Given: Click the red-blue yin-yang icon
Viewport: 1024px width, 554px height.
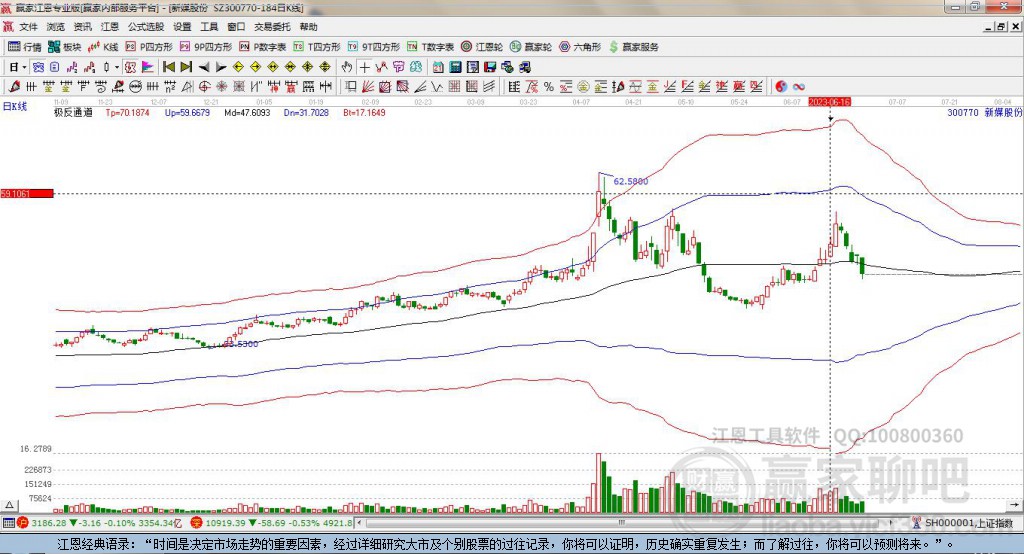Looking at the screenshot, I should coord(781,86).
